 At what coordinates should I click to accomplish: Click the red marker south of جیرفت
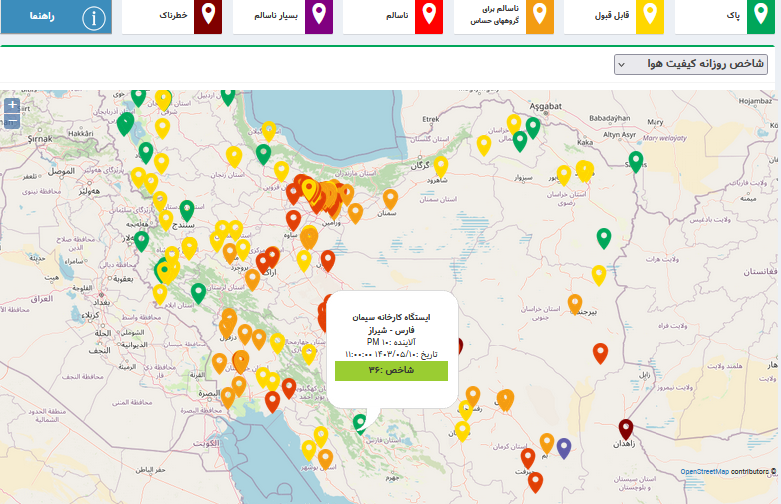535,482
